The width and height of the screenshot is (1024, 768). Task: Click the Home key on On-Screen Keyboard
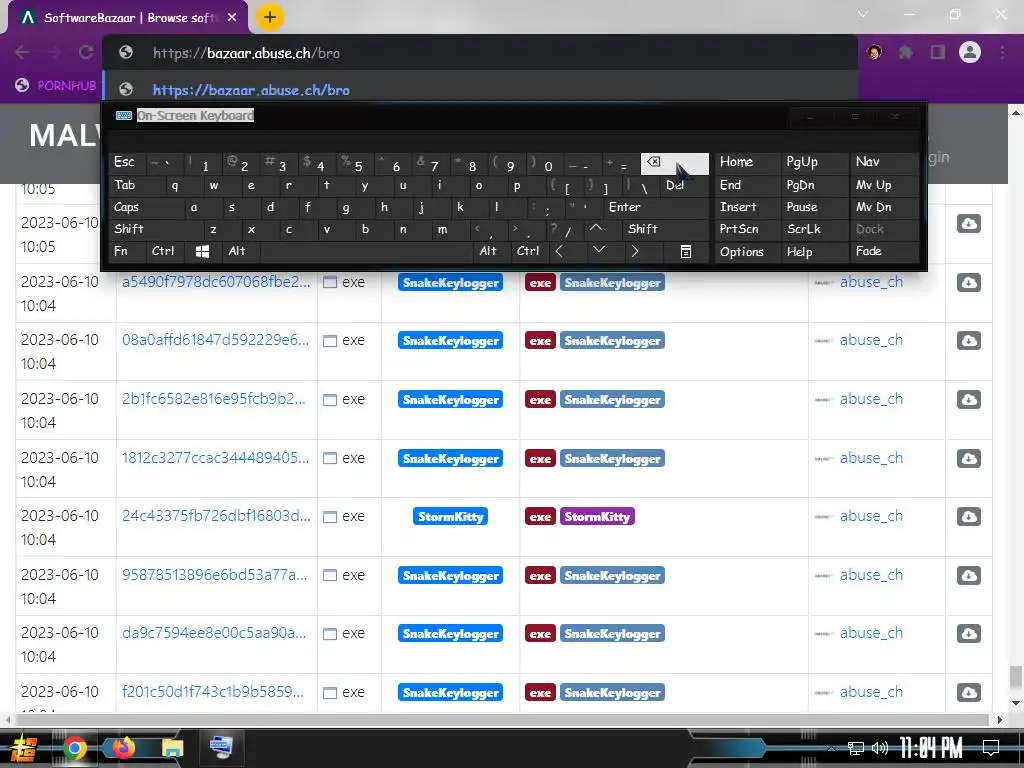click(747, 162)
